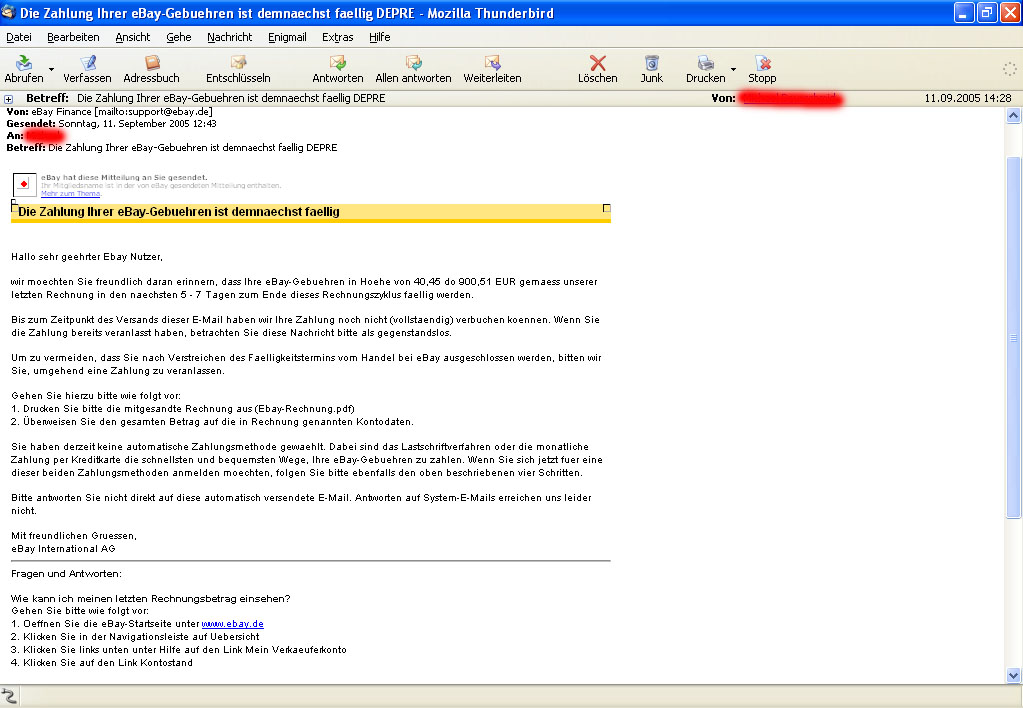Expand the Betreff header details
1023x708 pixels.
8,99
